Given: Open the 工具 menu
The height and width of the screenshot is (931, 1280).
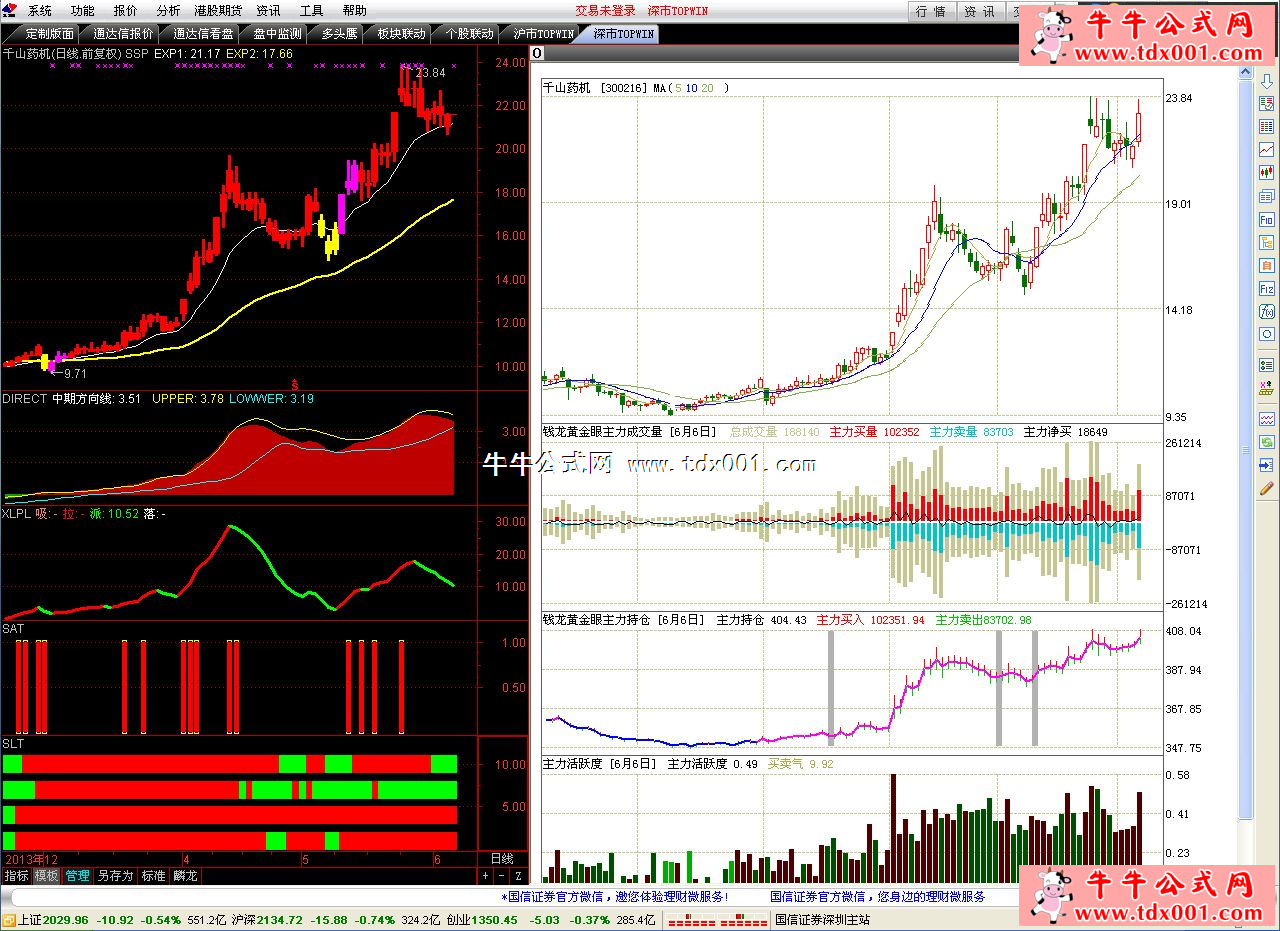Looking at the screenshot, I should 312,11.
